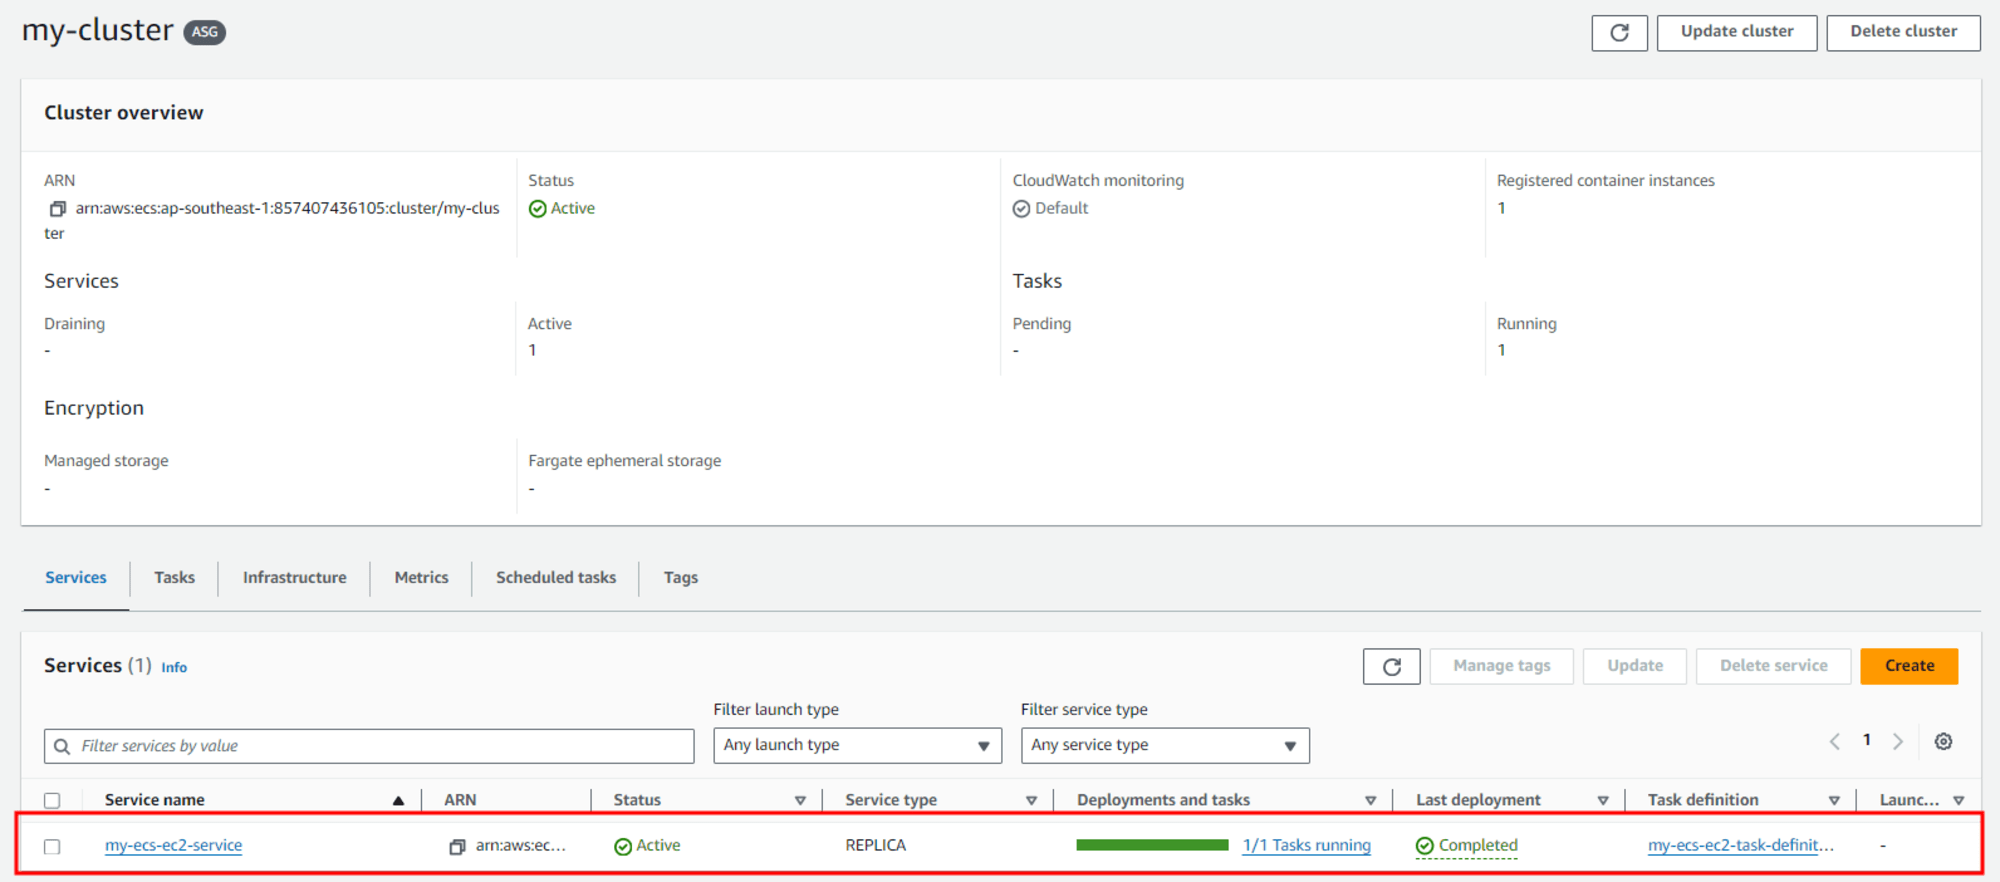Click the Update cluster button
Viewport: 2000px width, 882px height.
(1737, 32)
